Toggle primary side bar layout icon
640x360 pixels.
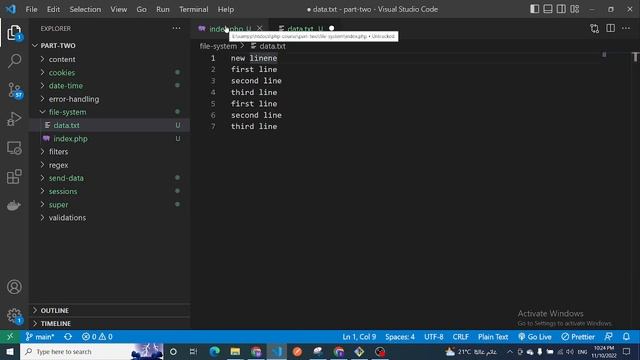pyautogui.click(x=534, y=9)
